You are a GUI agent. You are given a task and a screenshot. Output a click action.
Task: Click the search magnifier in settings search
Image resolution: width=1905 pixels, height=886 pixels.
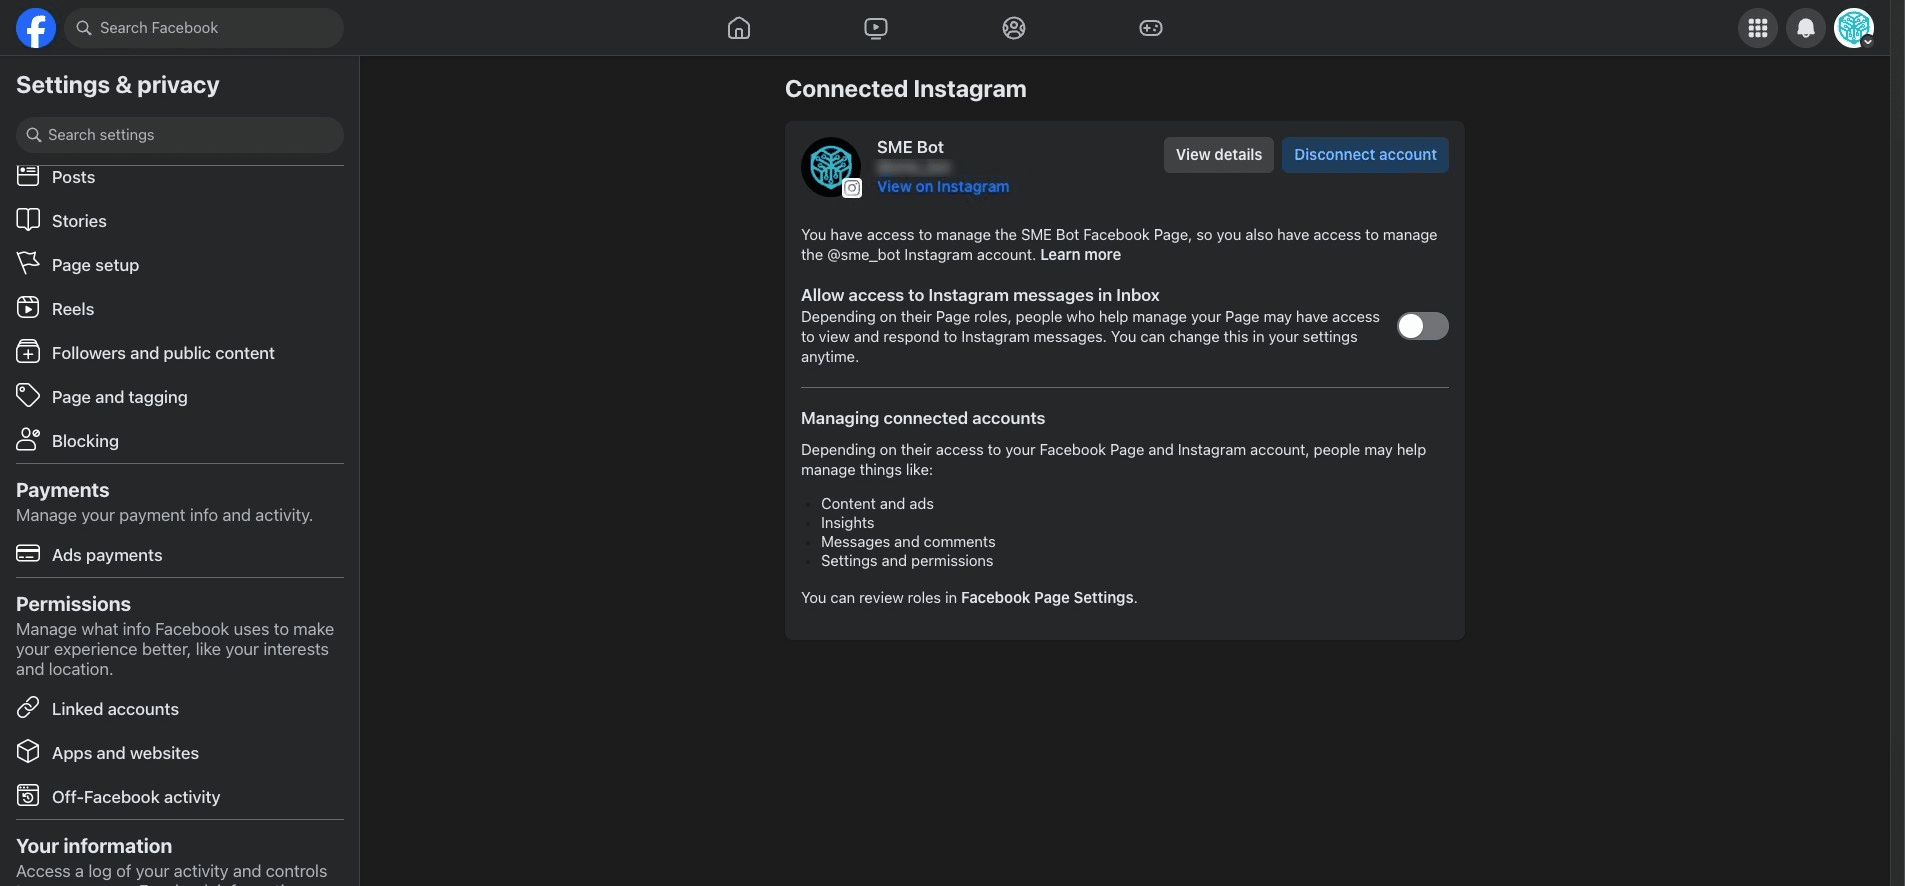point(34,135)
